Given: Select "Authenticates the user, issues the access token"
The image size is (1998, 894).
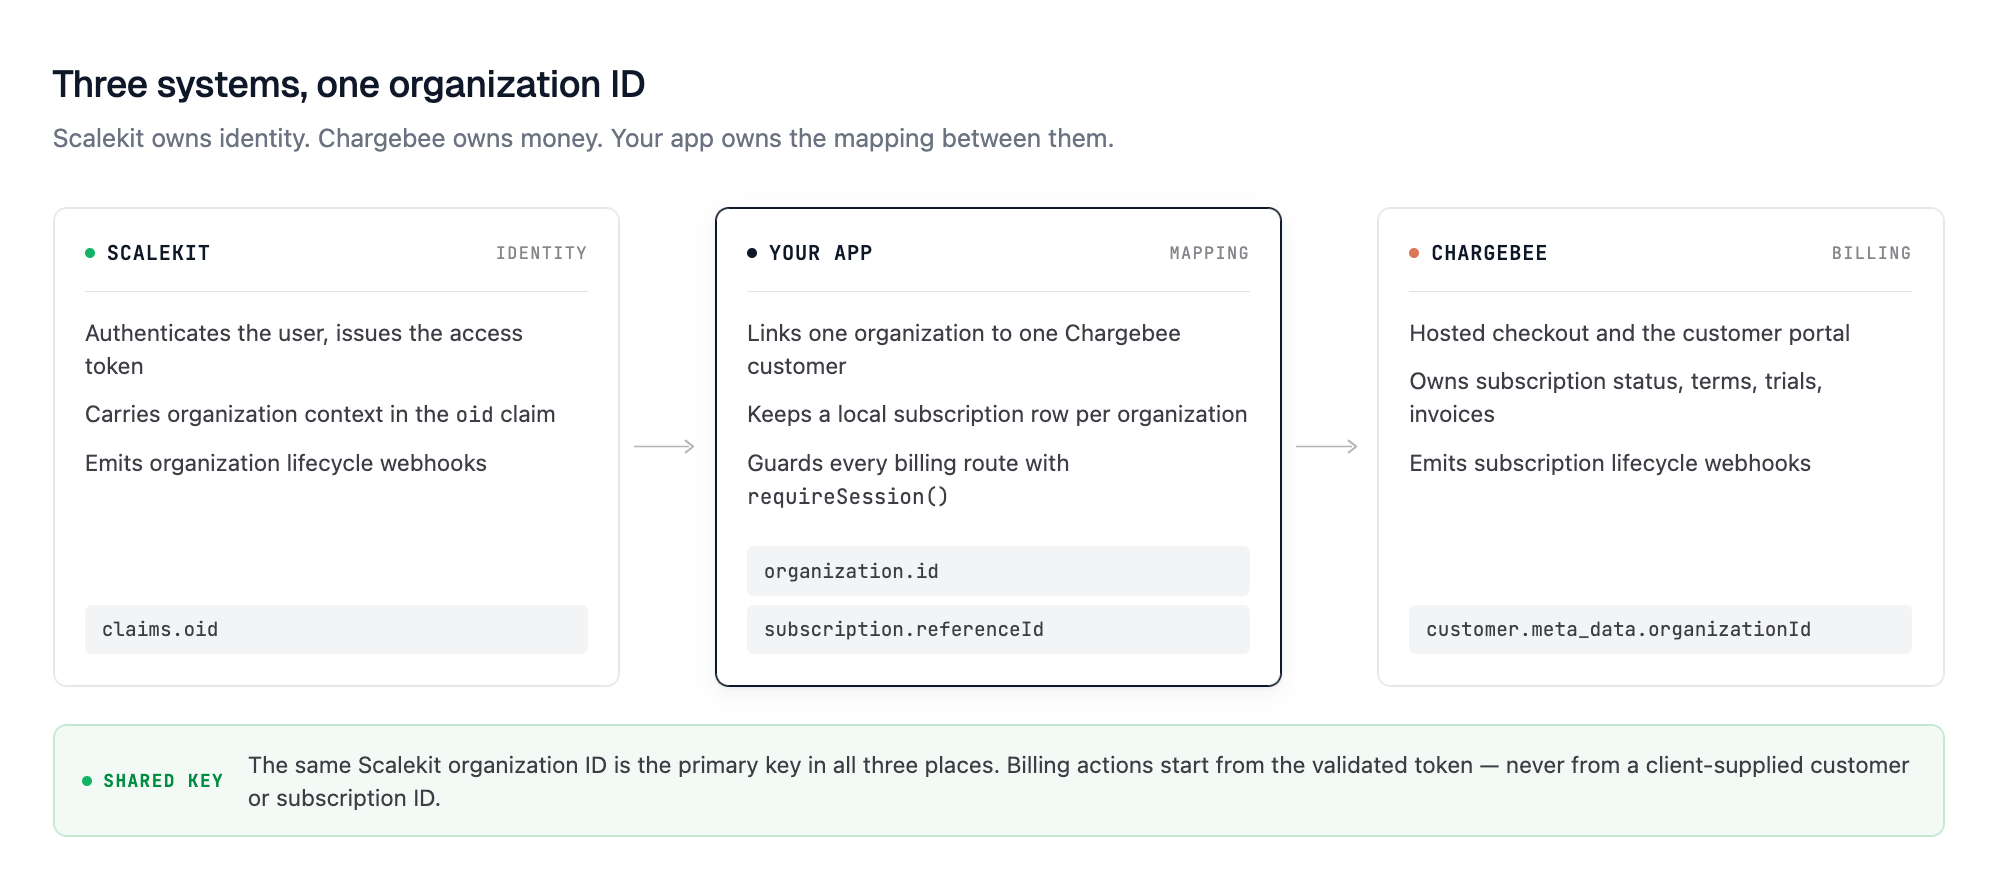Looking at the screenshot, I should (x=304, y=349).
